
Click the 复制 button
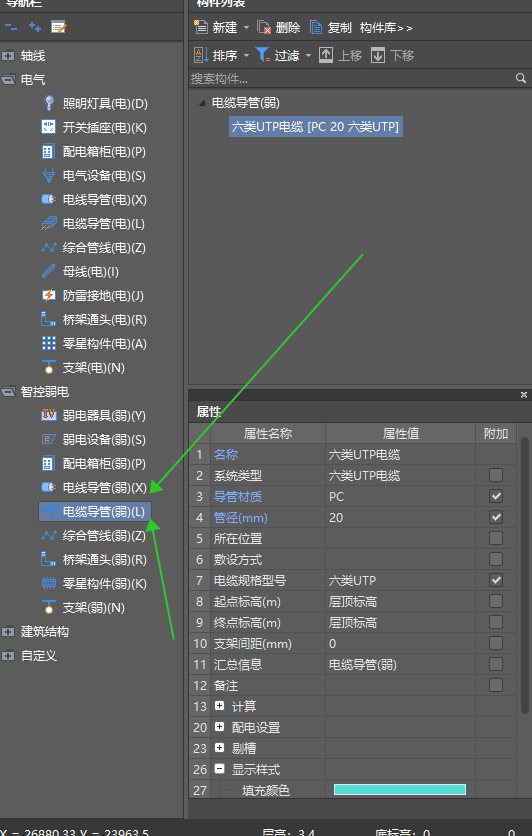[x=331, y=27]
